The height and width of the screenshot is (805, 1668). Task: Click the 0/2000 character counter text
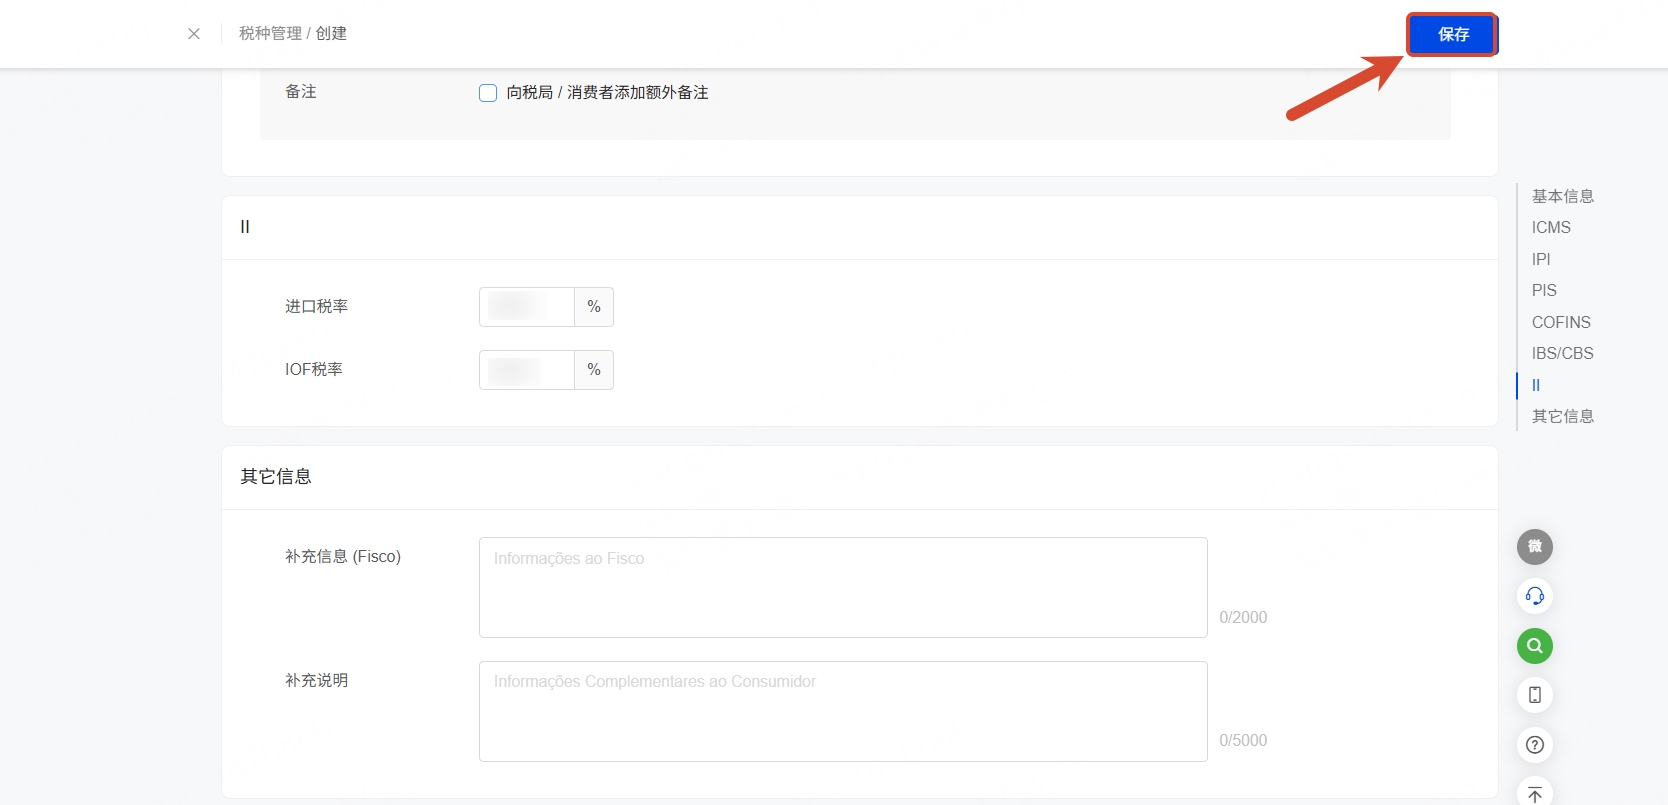pos(1243,618)
